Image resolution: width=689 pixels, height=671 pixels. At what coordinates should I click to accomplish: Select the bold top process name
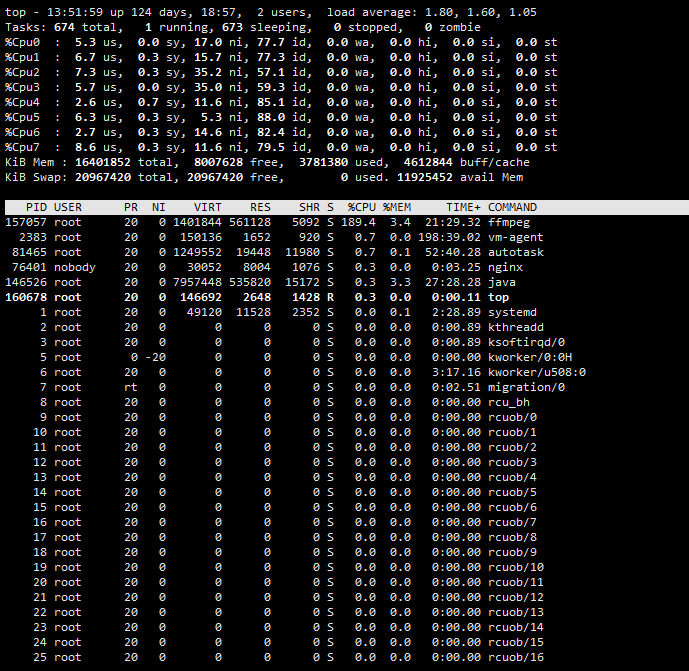pyautogui.click(x=498, y=297)
